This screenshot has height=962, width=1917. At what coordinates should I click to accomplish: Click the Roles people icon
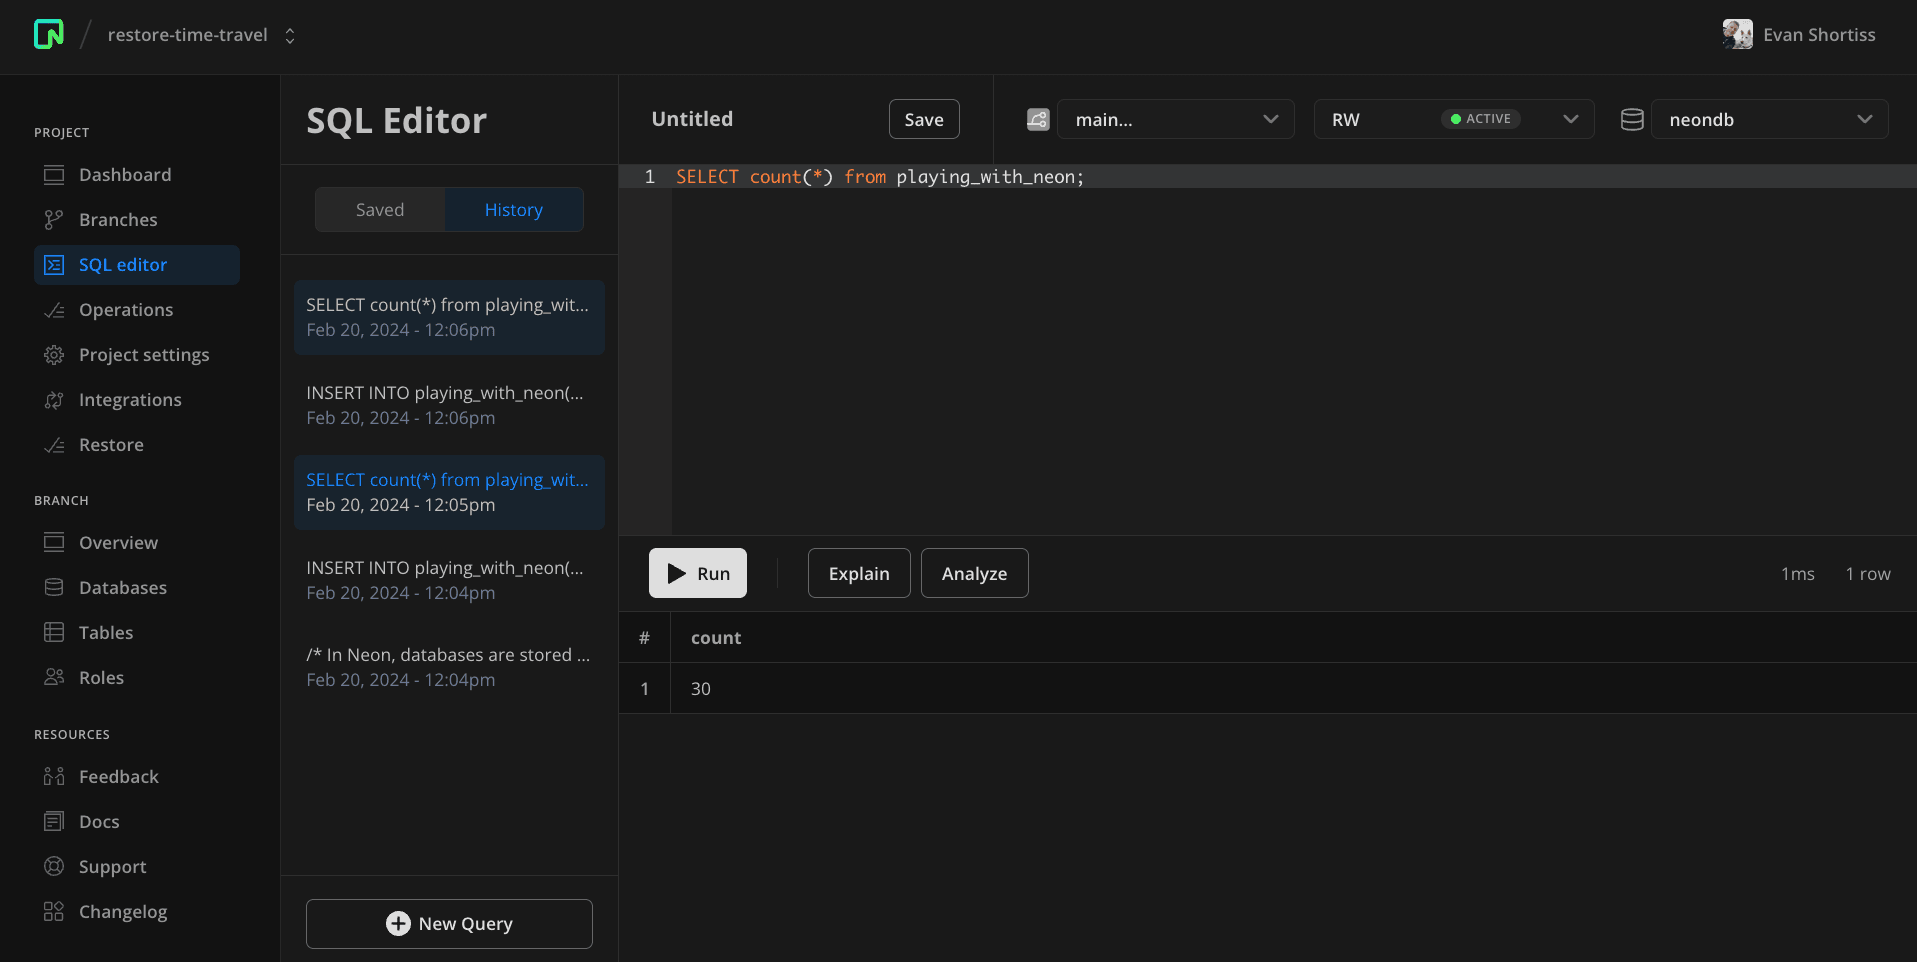click(54, 678)
